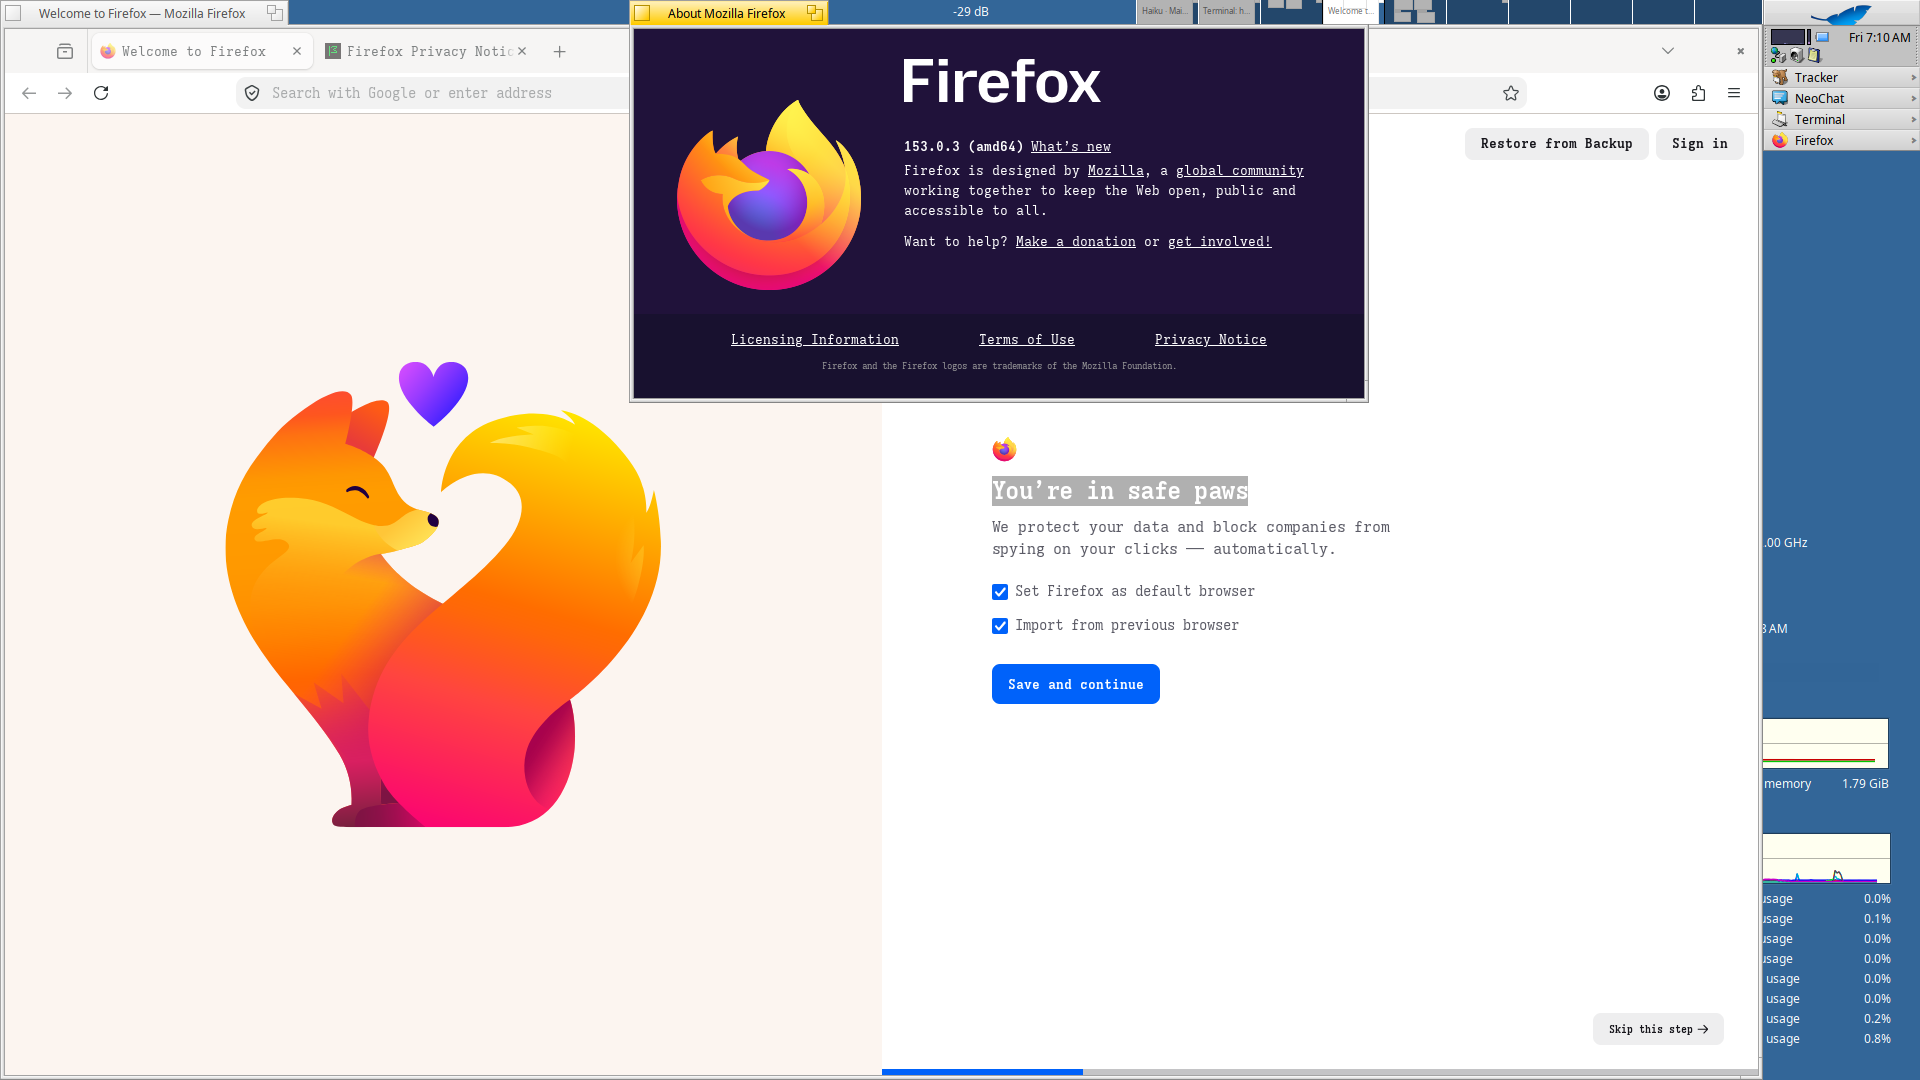Screen dimensions: 1920x1080
Task: Click the Haiku leaf logo in the Deskbar
Action: [1841, 13]
